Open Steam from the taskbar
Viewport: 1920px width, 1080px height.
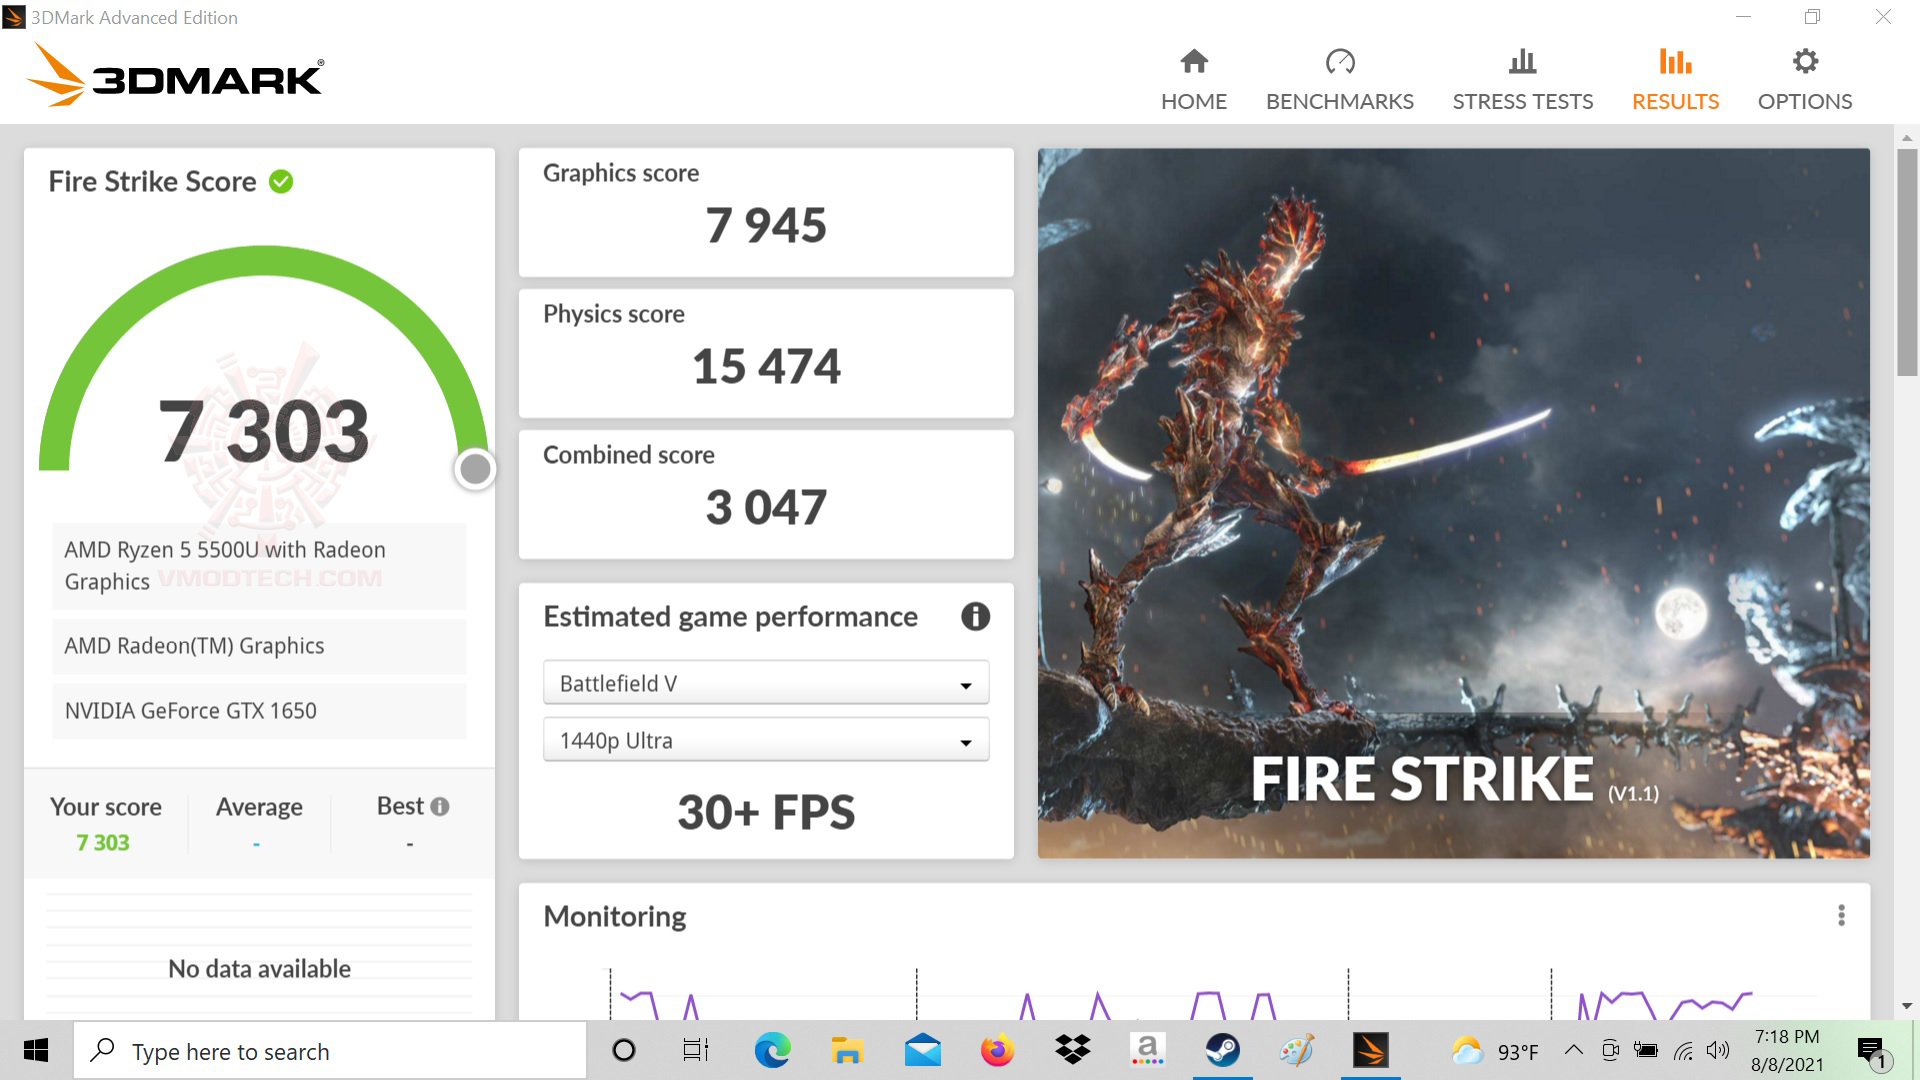click(x=1222, y=1051)
